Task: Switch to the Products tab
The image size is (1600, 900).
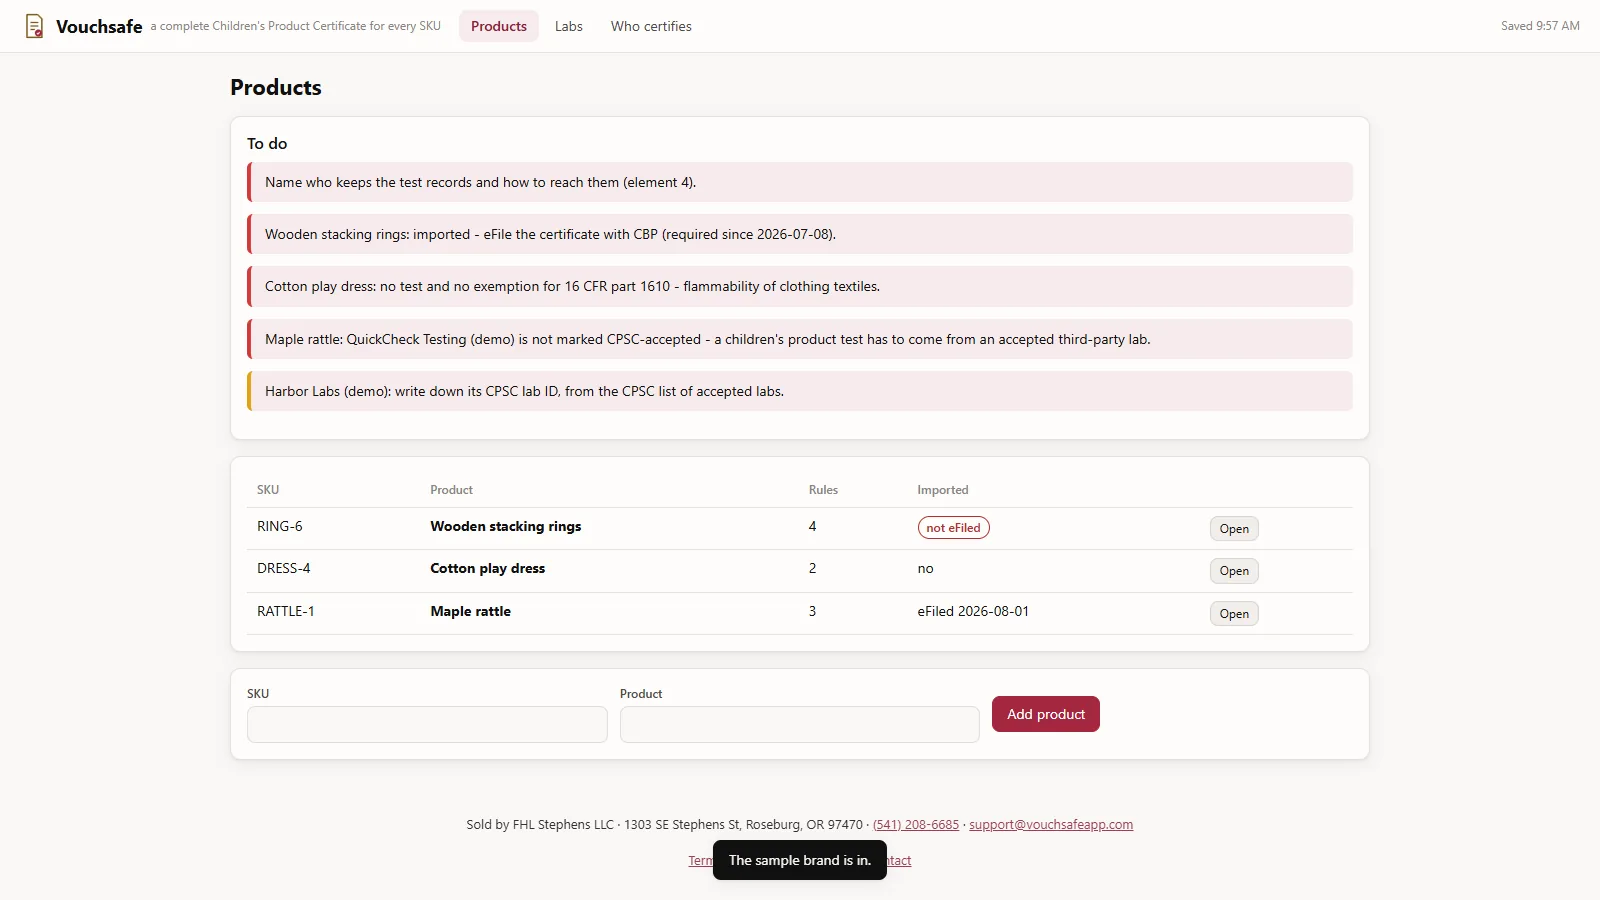Action: click(x=499, y=26)
